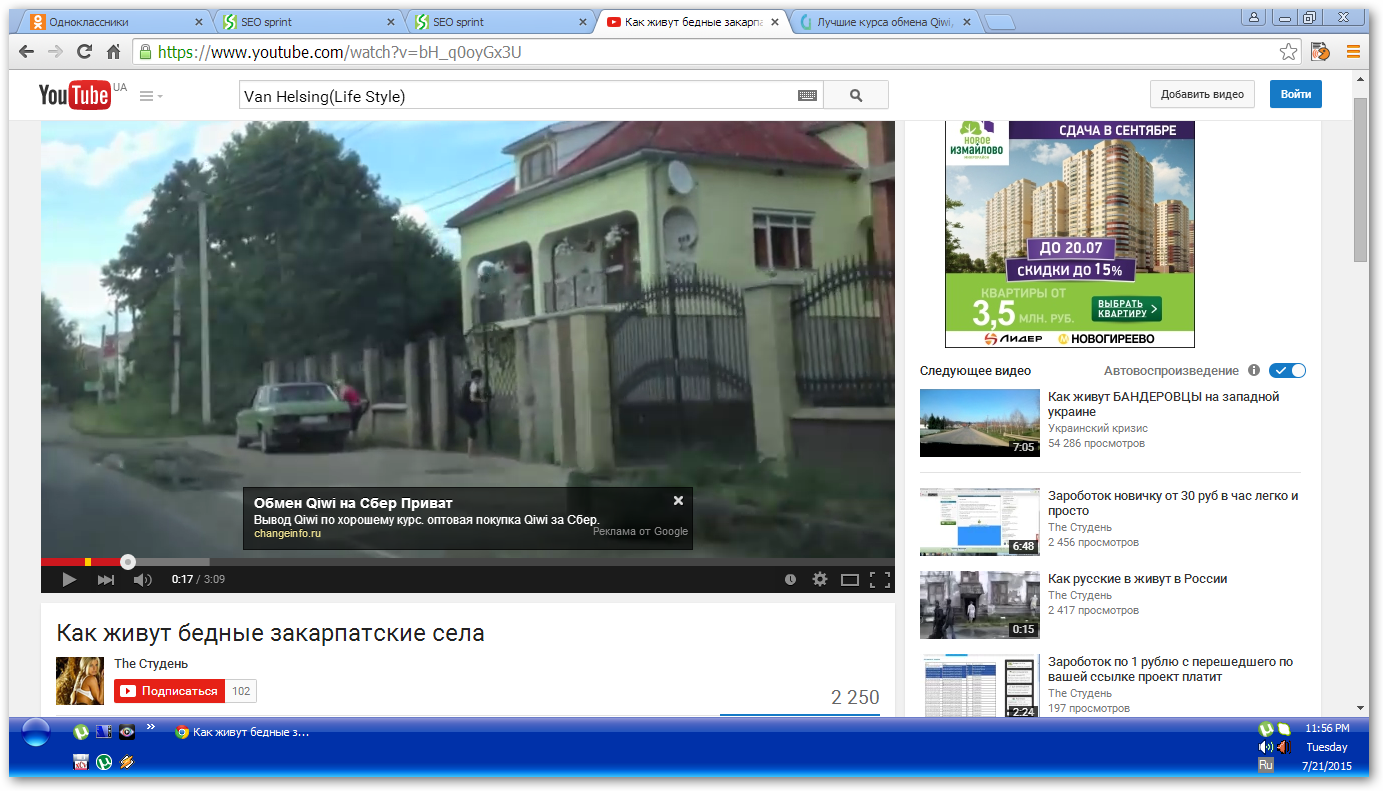Screen dimensions: 1383x791
Task: Close the active YouTube tab
Action: click(x=774, y=21)
